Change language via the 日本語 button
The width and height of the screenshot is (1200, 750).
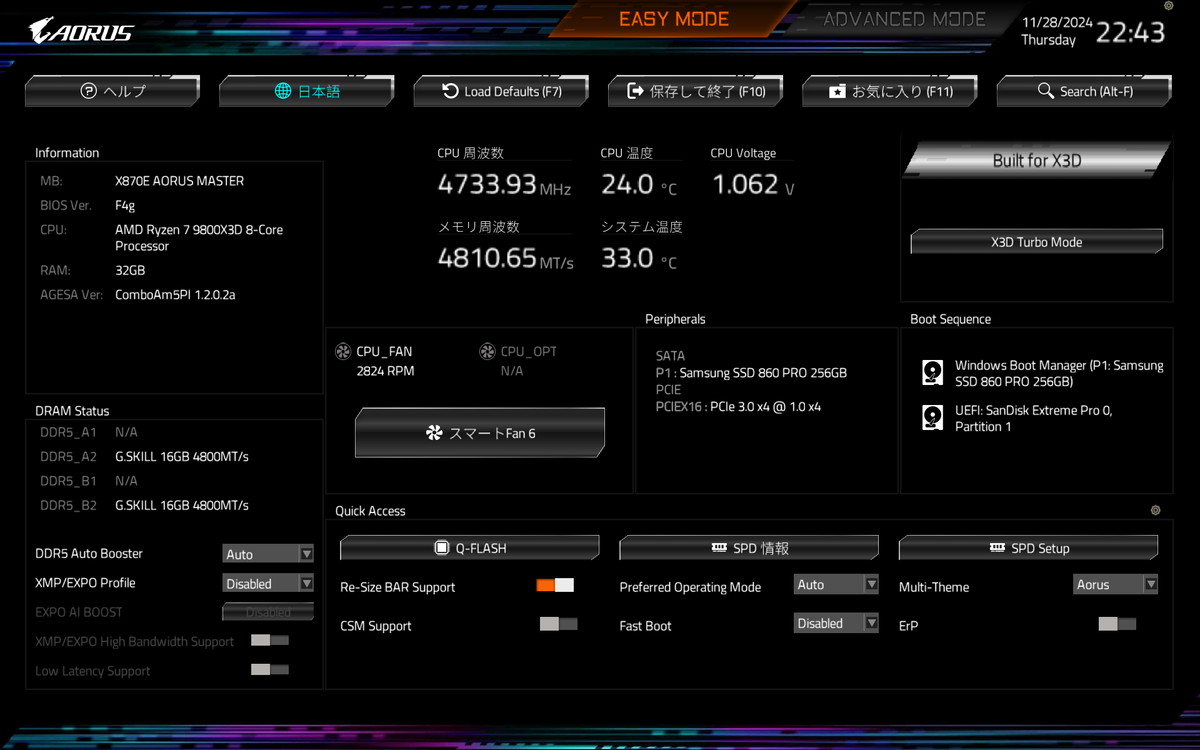coord(306,91)
